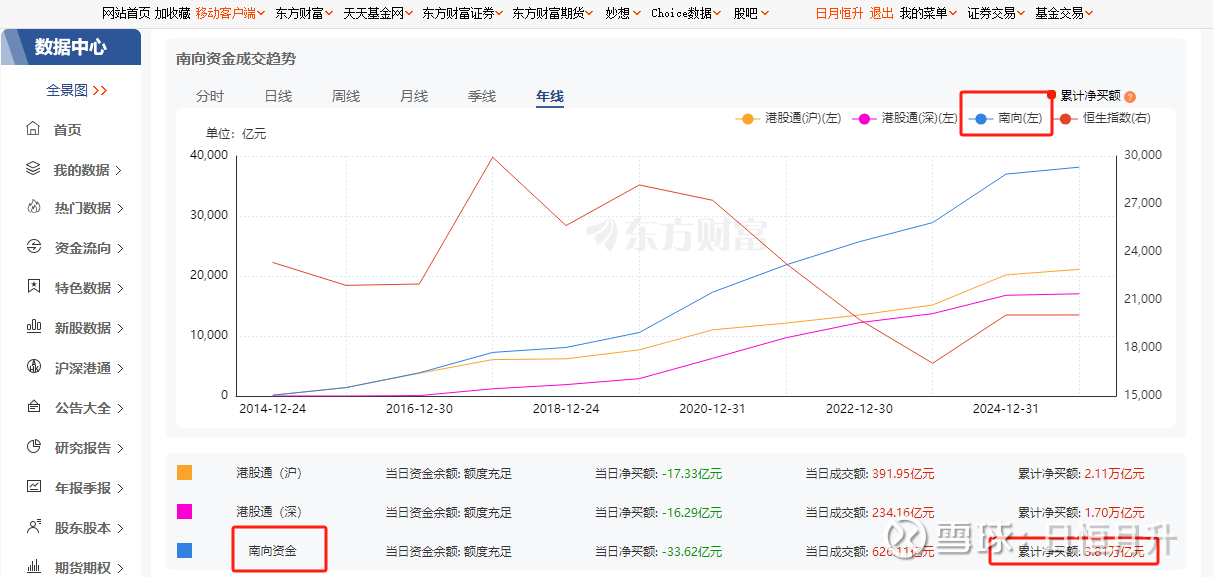Expand 特色数据 sidebar submenu

[119, 288]
